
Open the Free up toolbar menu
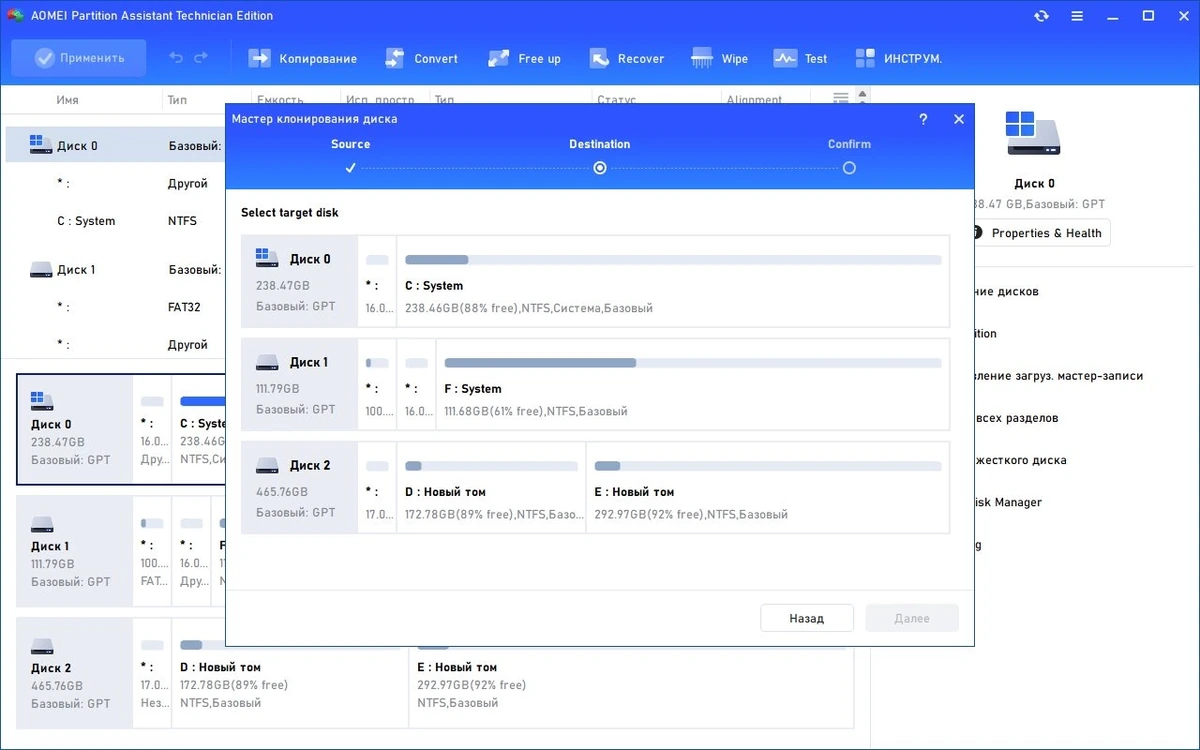(x=524, y=59)
